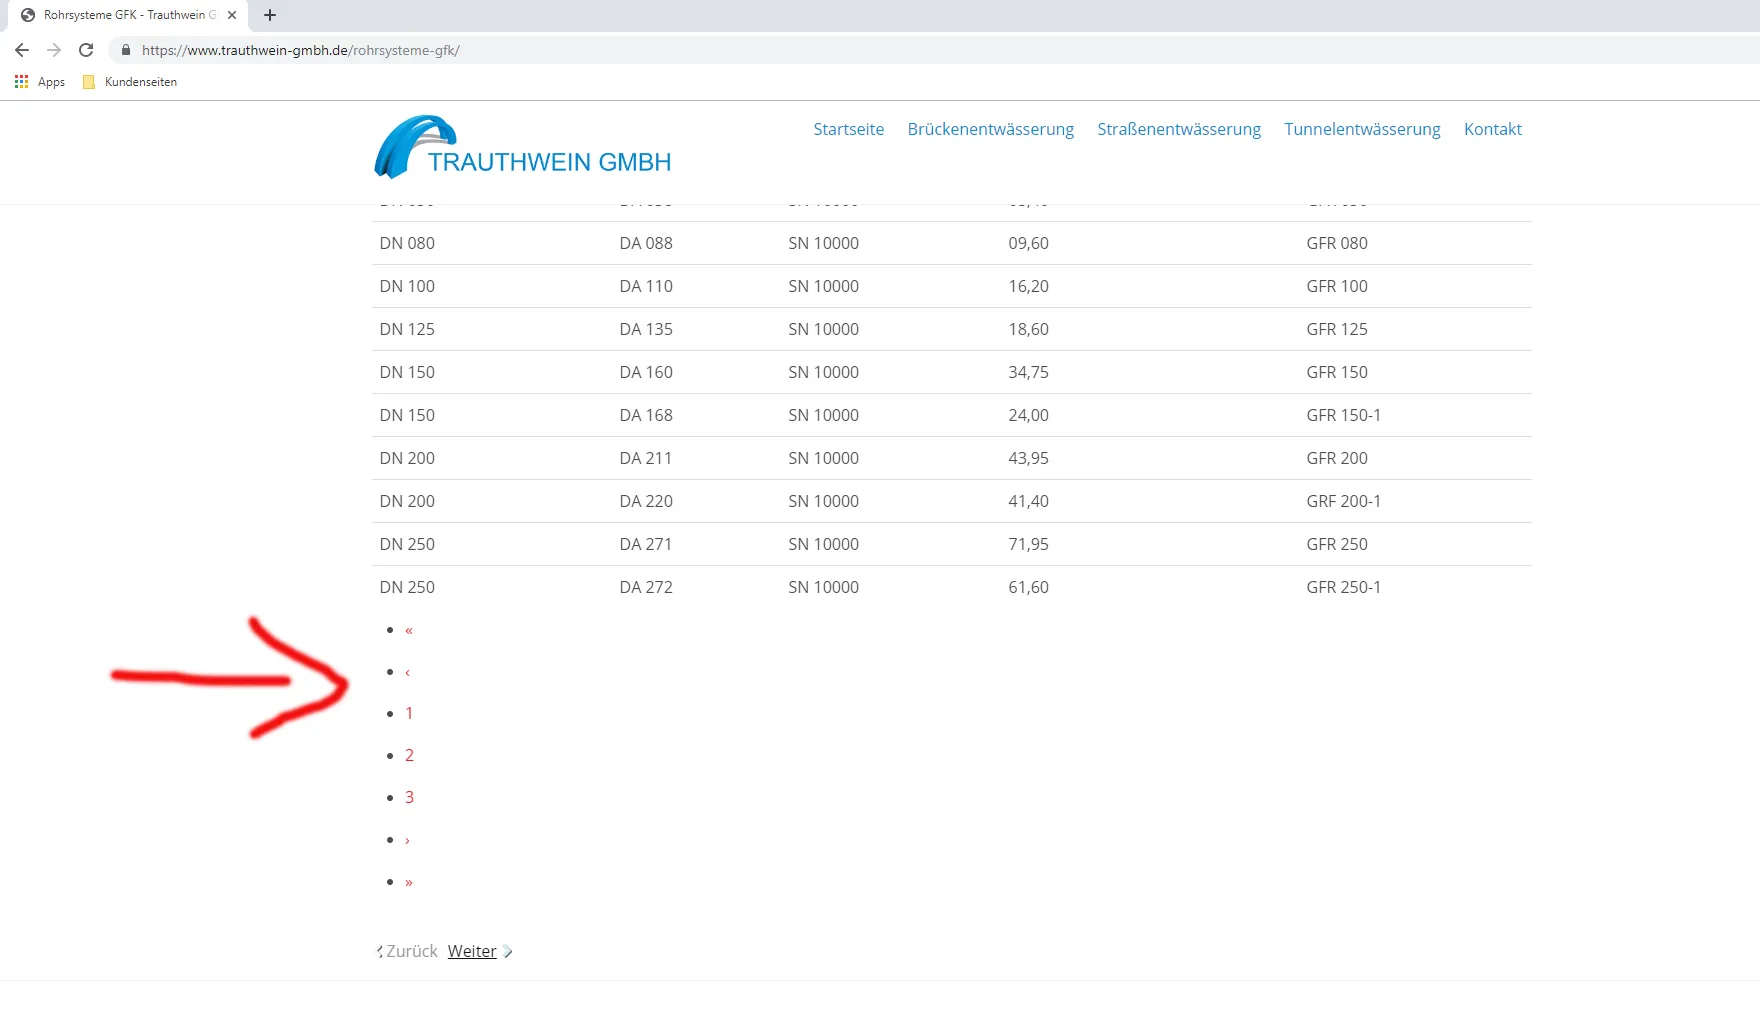Click SN 10000 in DN 125 row
Screen dimensions: 1760x1028
point(824,329)
